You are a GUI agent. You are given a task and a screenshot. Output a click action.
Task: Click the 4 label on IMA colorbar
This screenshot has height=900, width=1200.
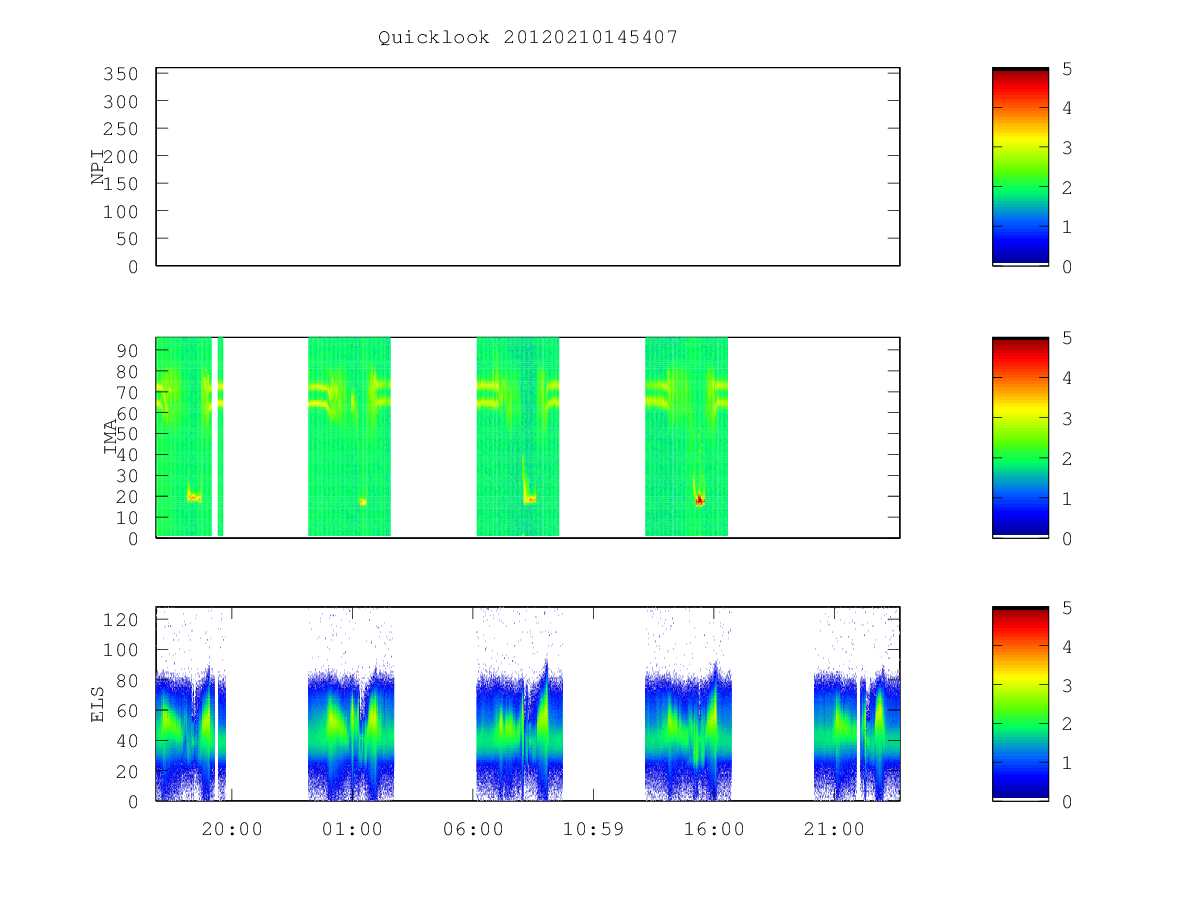click(1067, 378)
